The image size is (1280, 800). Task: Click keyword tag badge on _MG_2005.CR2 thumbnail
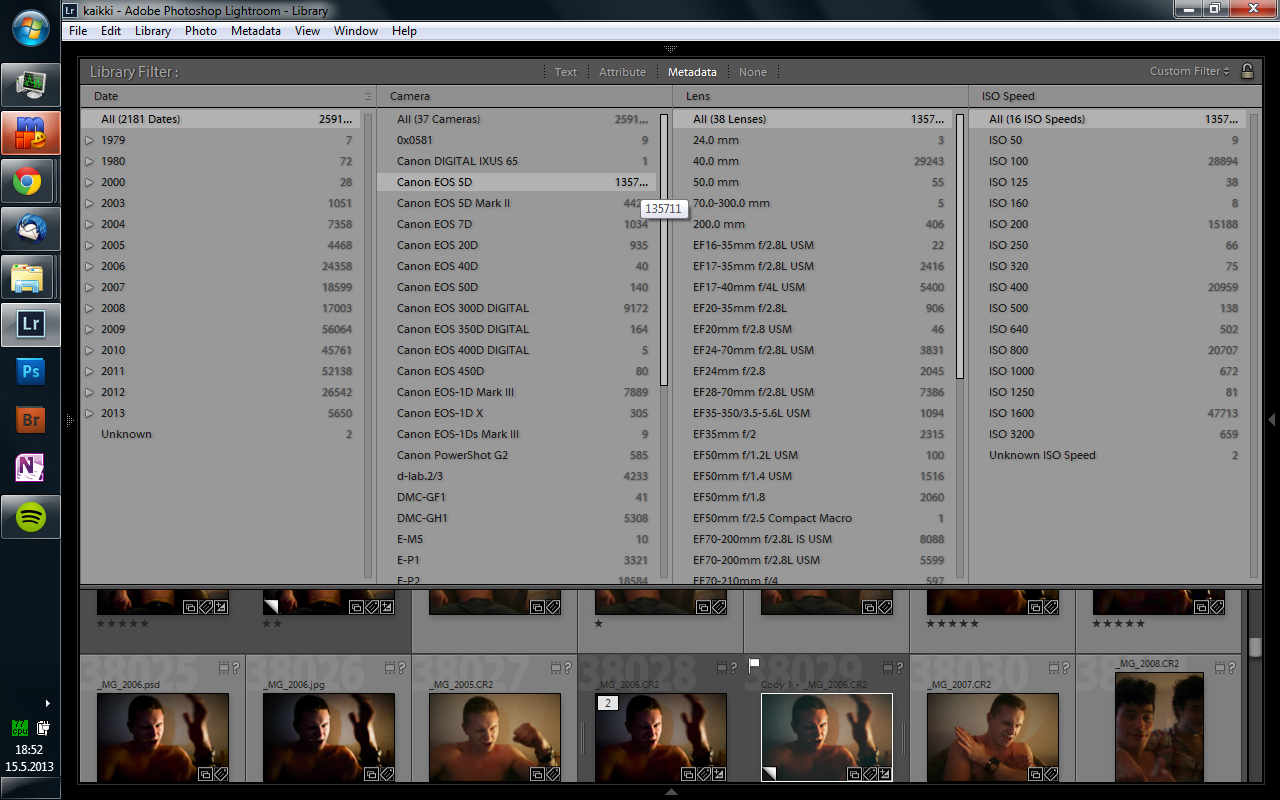point(553,774)
